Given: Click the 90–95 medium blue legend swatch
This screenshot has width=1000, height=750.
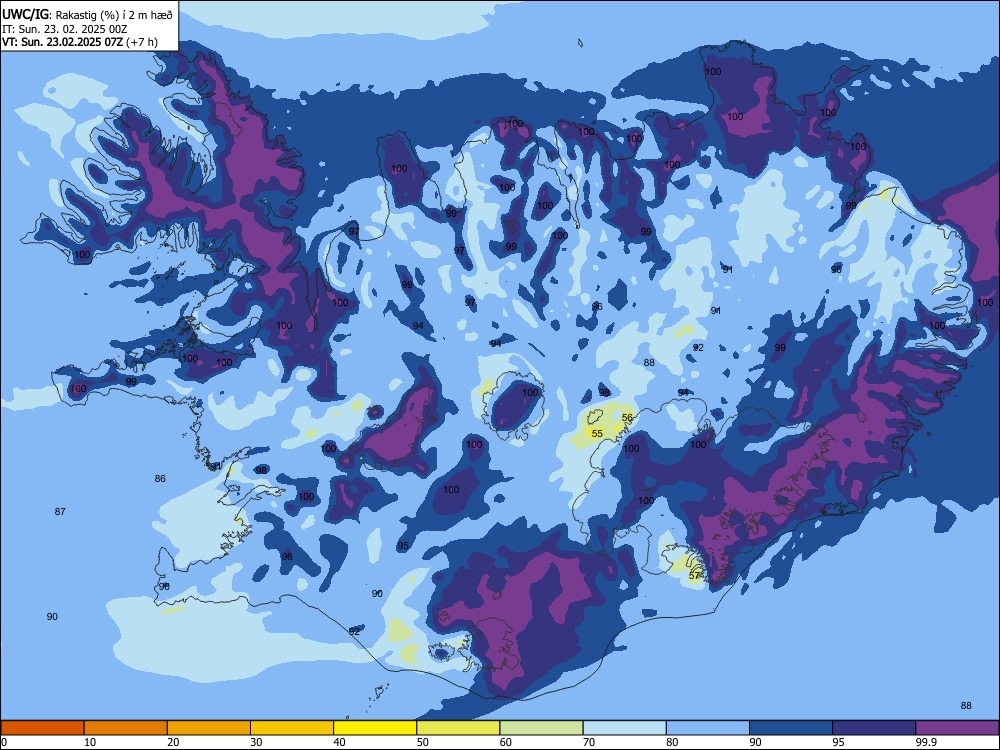Looking at the screenshot, I should tap(791, 728).
